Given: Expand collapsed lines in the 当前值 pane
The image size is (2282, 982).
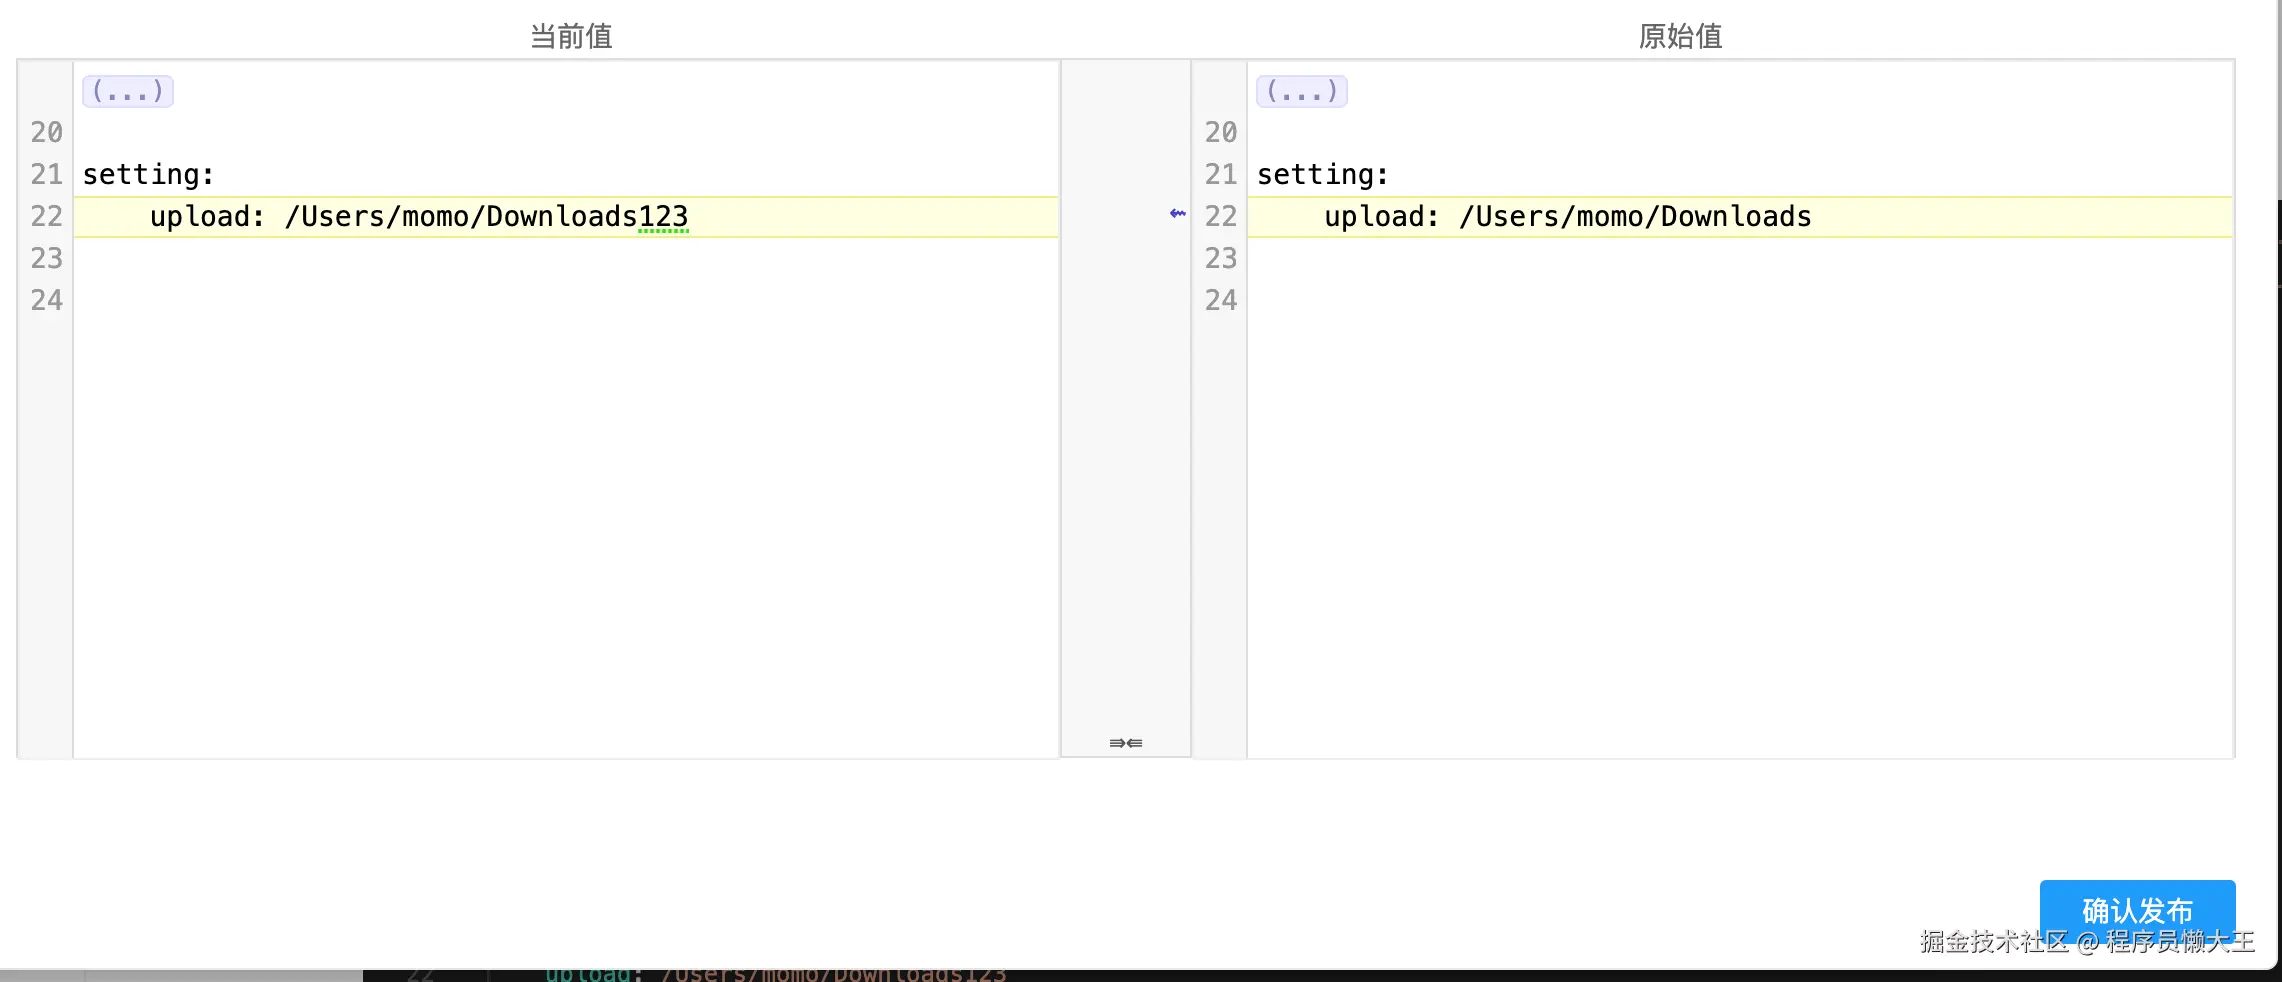Looking at the screenshot, I should point(128,91).
